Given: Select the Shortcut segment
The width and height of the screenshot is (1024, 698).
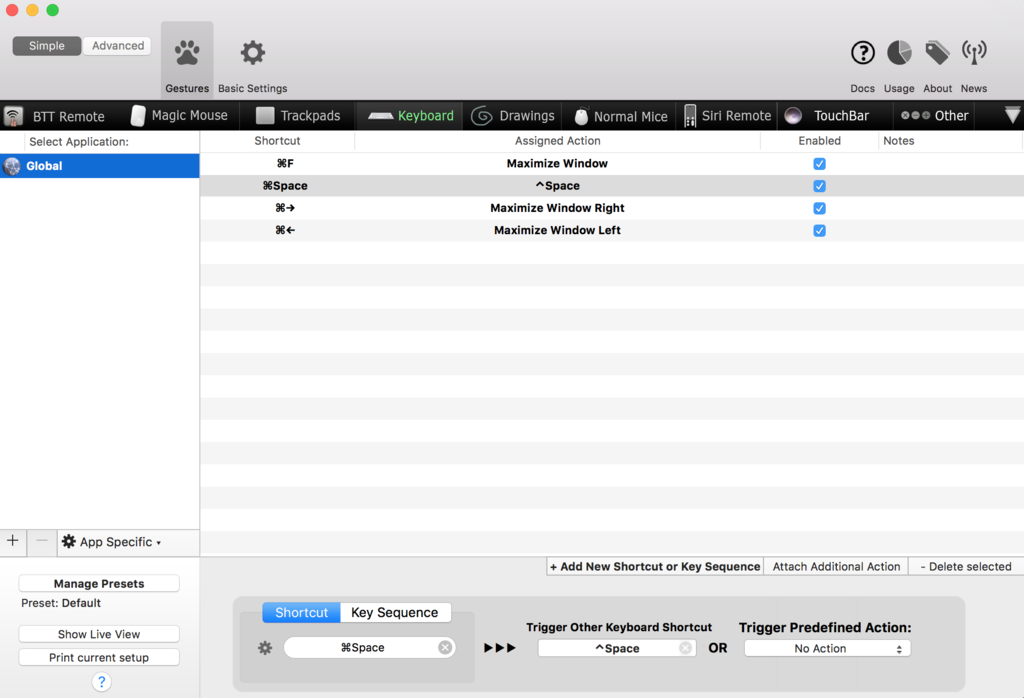Looking at the screenshot, I should 301,612.
